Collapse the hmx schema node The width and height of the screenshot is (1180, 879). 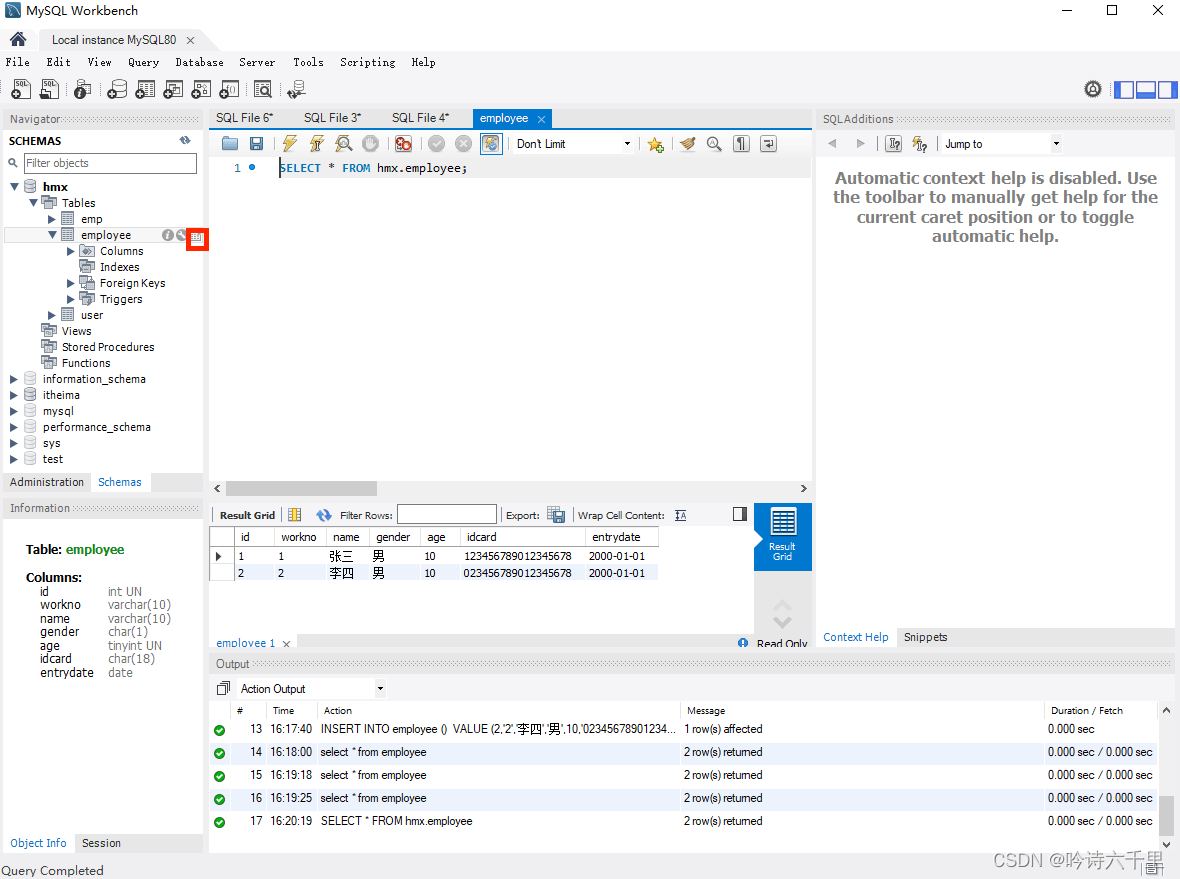click(x=14, y=187)
